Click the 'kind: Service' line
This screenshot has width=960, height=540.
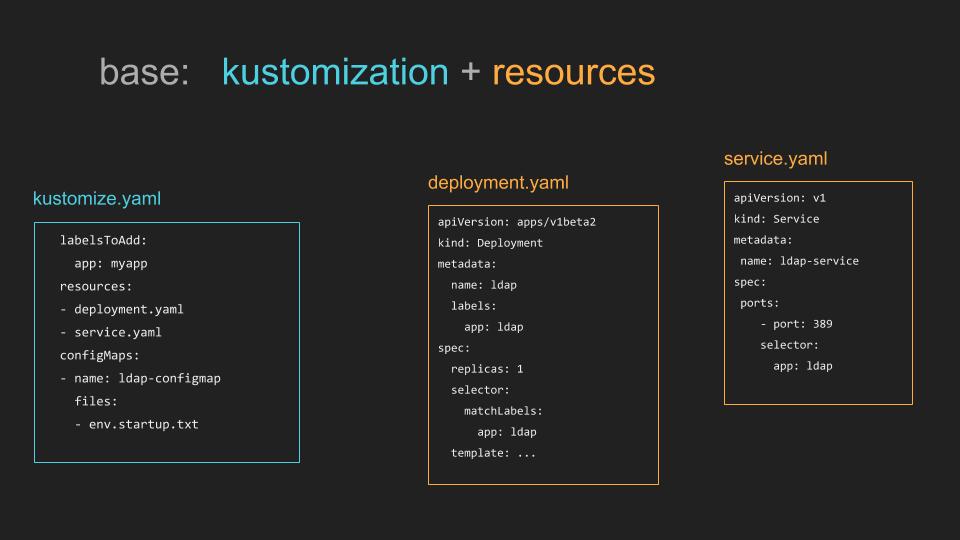coord(776,219)
